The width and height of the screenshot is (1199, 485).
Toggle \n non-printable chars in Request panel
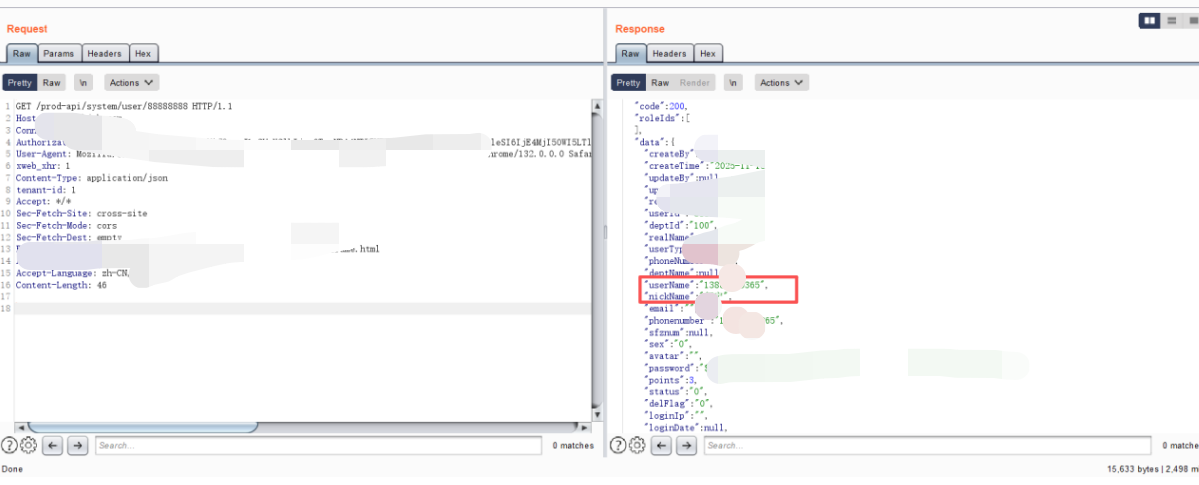pos(83,83)
